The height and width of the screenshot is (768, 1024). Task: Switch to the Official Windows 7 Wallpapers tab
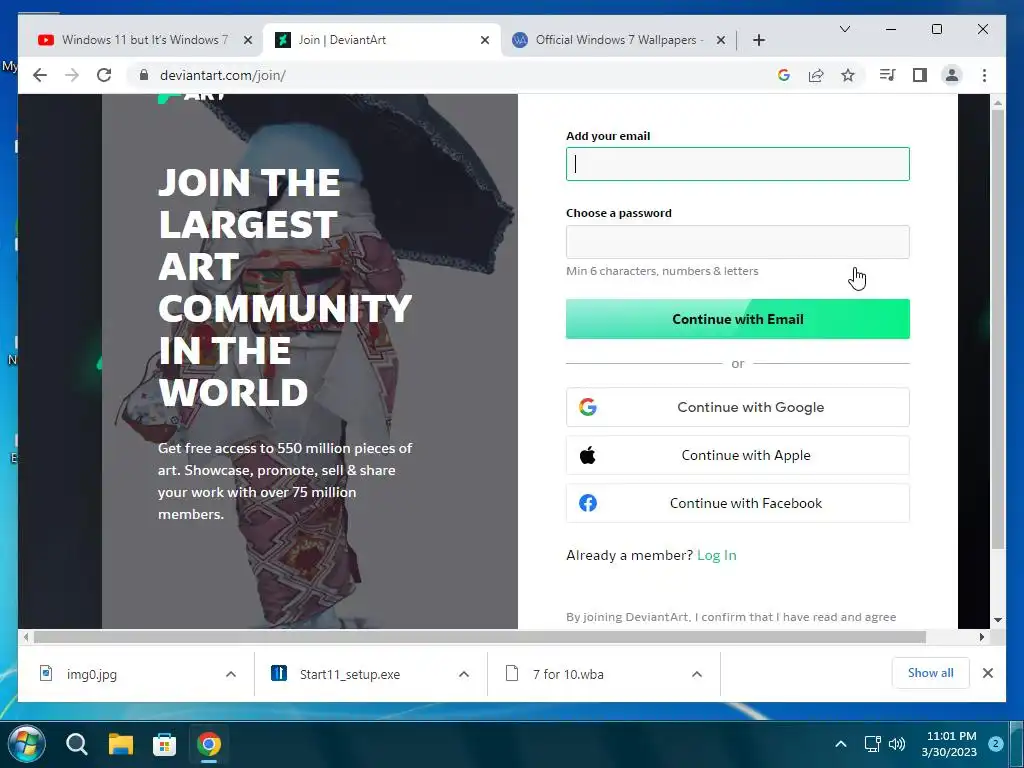tap(619, 40)
